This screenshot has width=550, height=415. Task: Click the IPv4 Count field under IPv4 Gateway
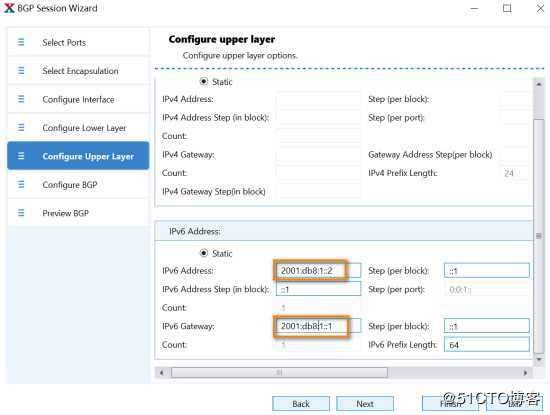[x=318, y=173]
